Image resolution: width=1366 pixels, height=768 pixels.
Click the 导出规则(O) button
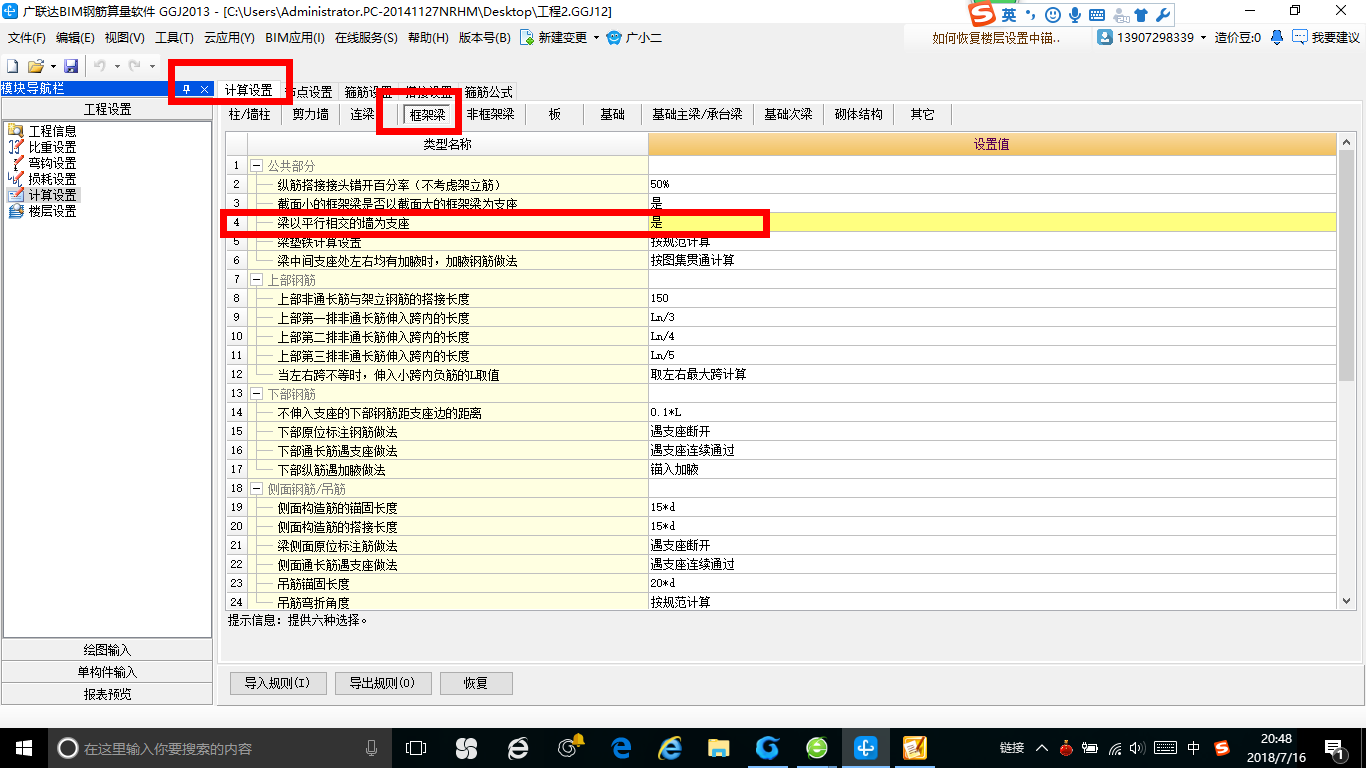(383, 684)
